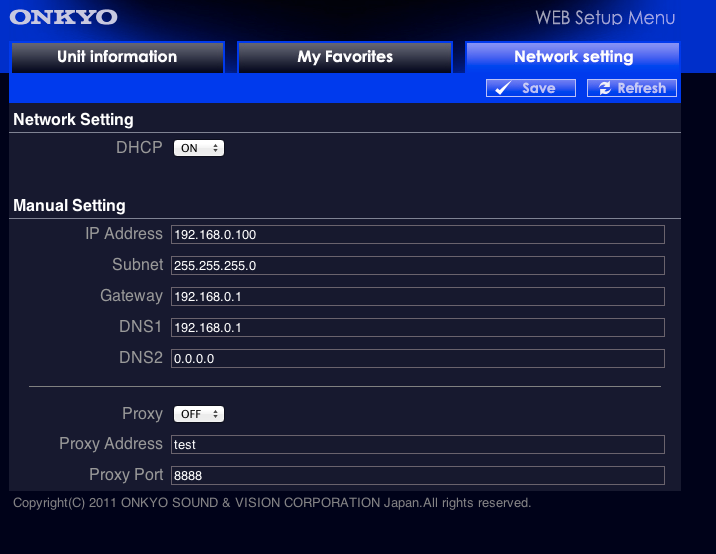Open the Unit information tab
Image resolution: width=716 pixels, height=554 pixels.
tap(117, 56)
